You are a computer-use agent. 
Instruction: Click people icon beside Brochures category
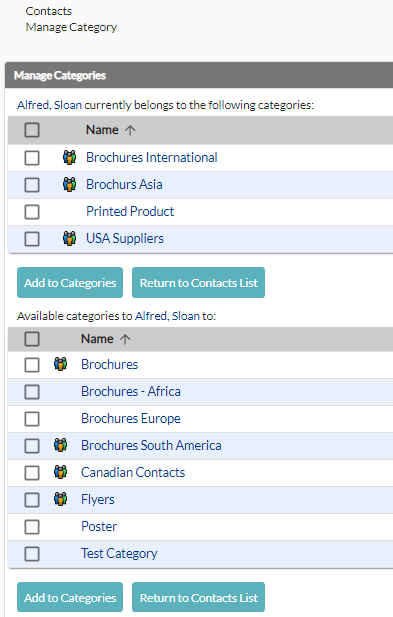tap(61, 364)
